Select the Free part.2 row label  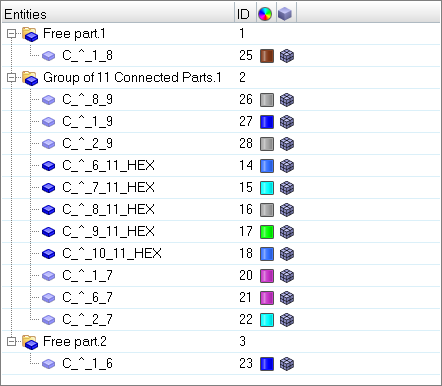point(75,342)
